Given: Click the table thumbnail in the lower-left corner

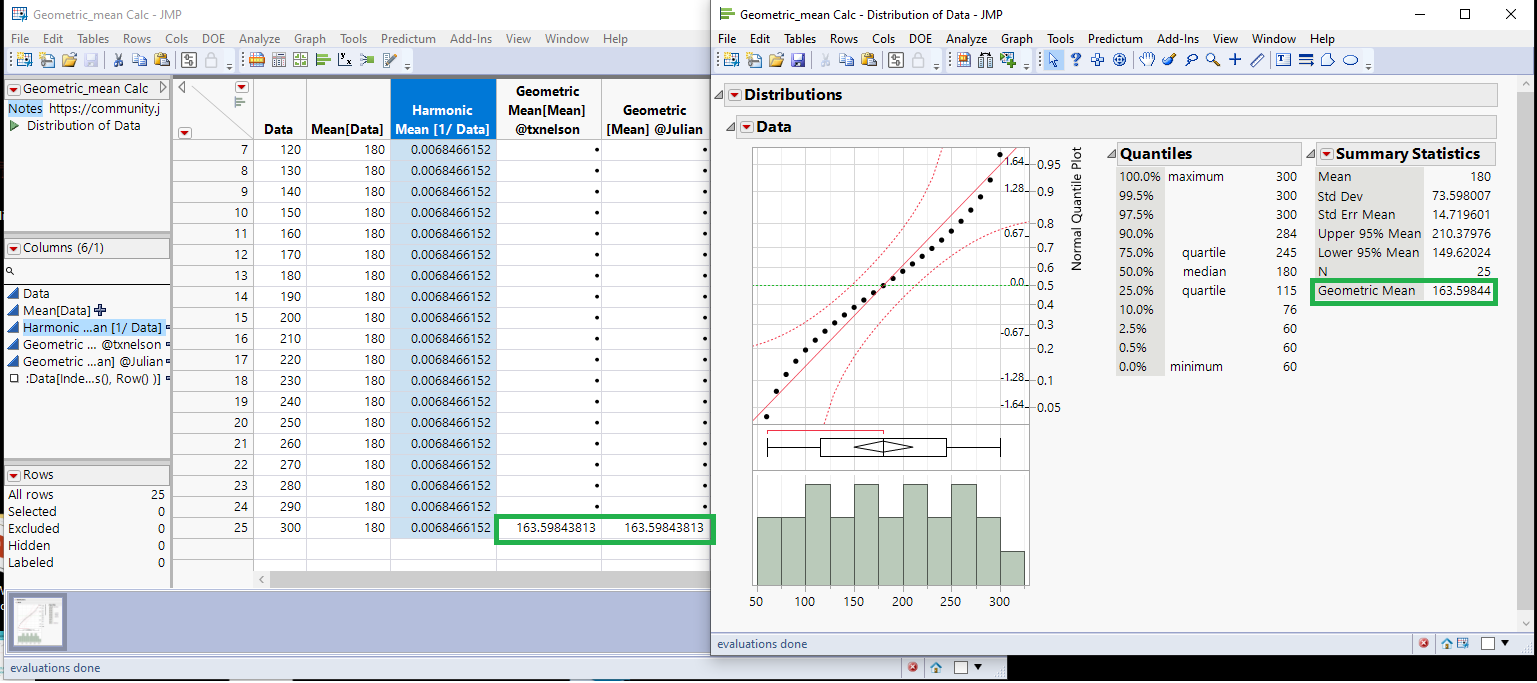Looking at the screenshot, I should (x=36, y=622).
